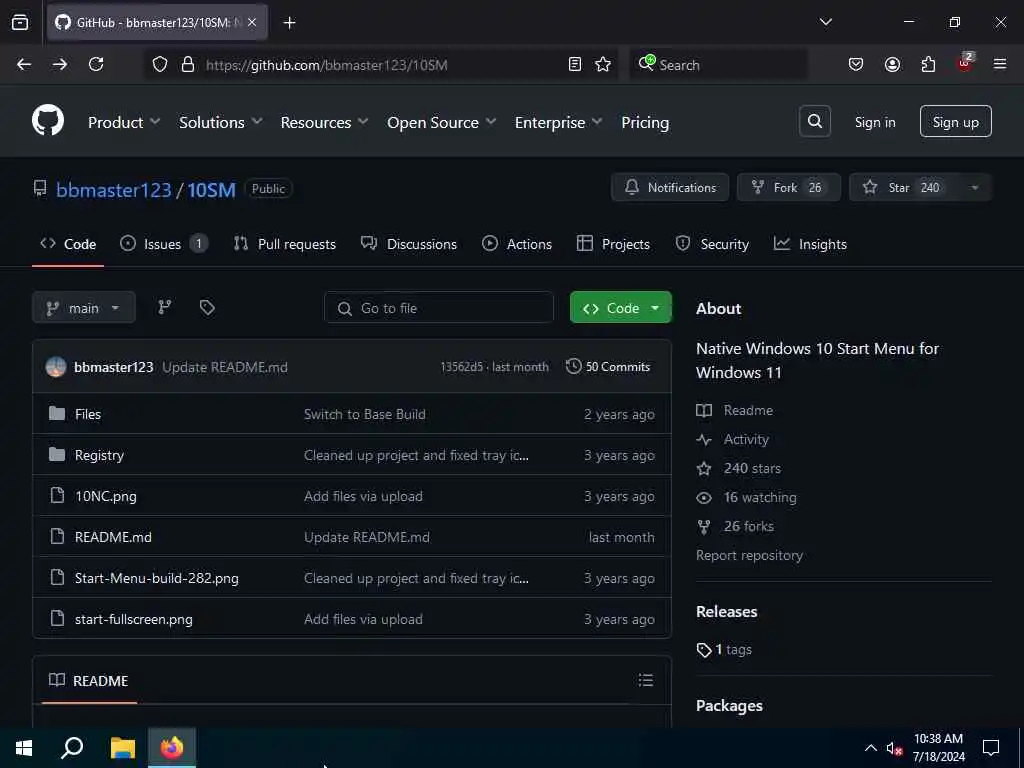Image resolution: width=1024 pixels, height=768 pixels.
Task: Switch to the Discussions tab
Action: tap(409, 244)
